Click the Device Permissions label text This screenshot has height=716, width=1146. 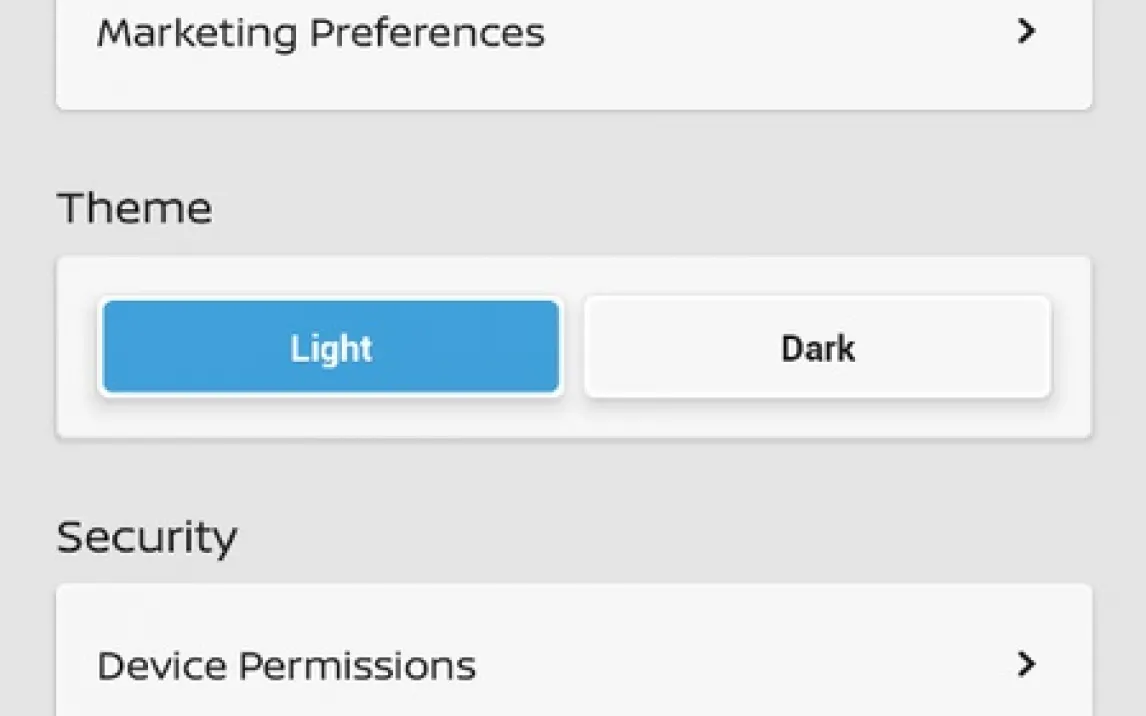tap(286, 665)
